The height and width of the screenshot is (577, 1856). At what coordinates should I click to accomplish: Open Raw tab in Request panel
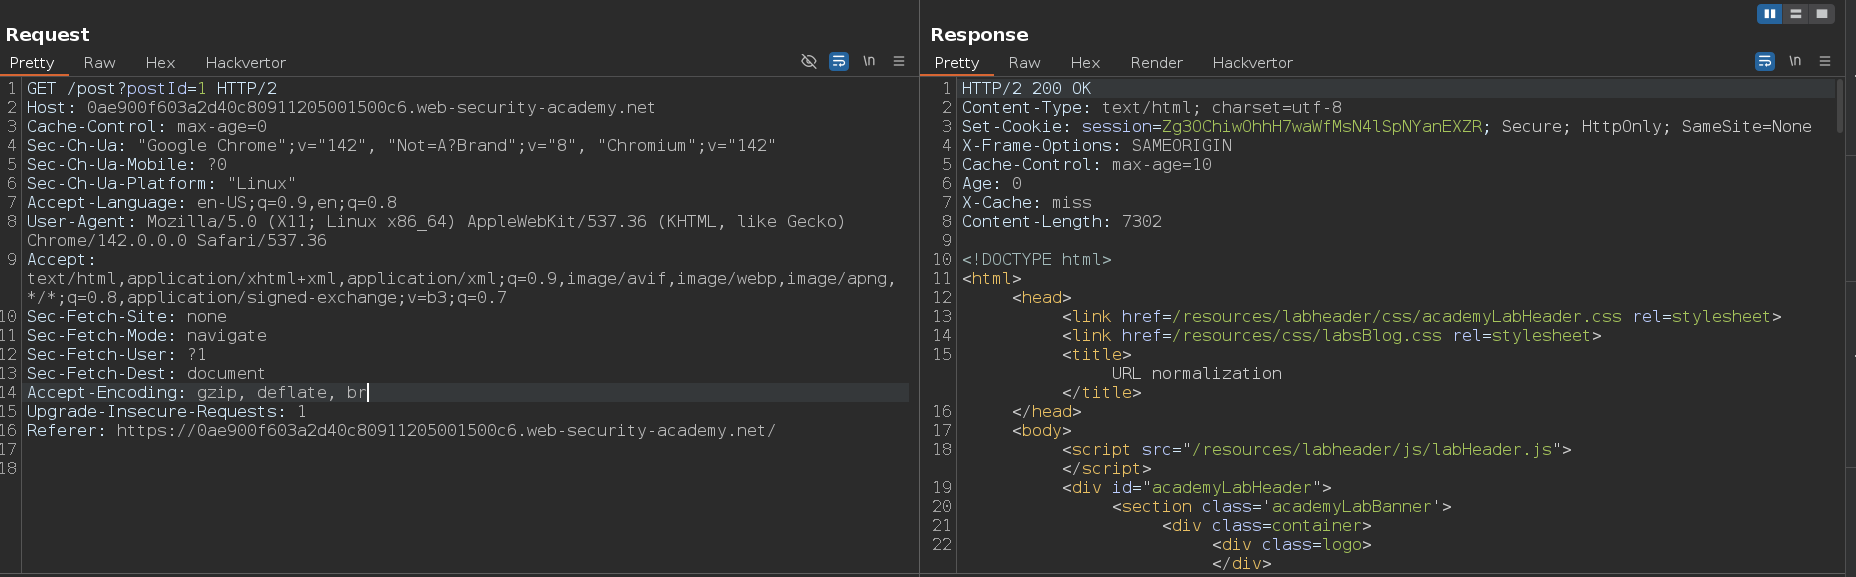[99, 63]
